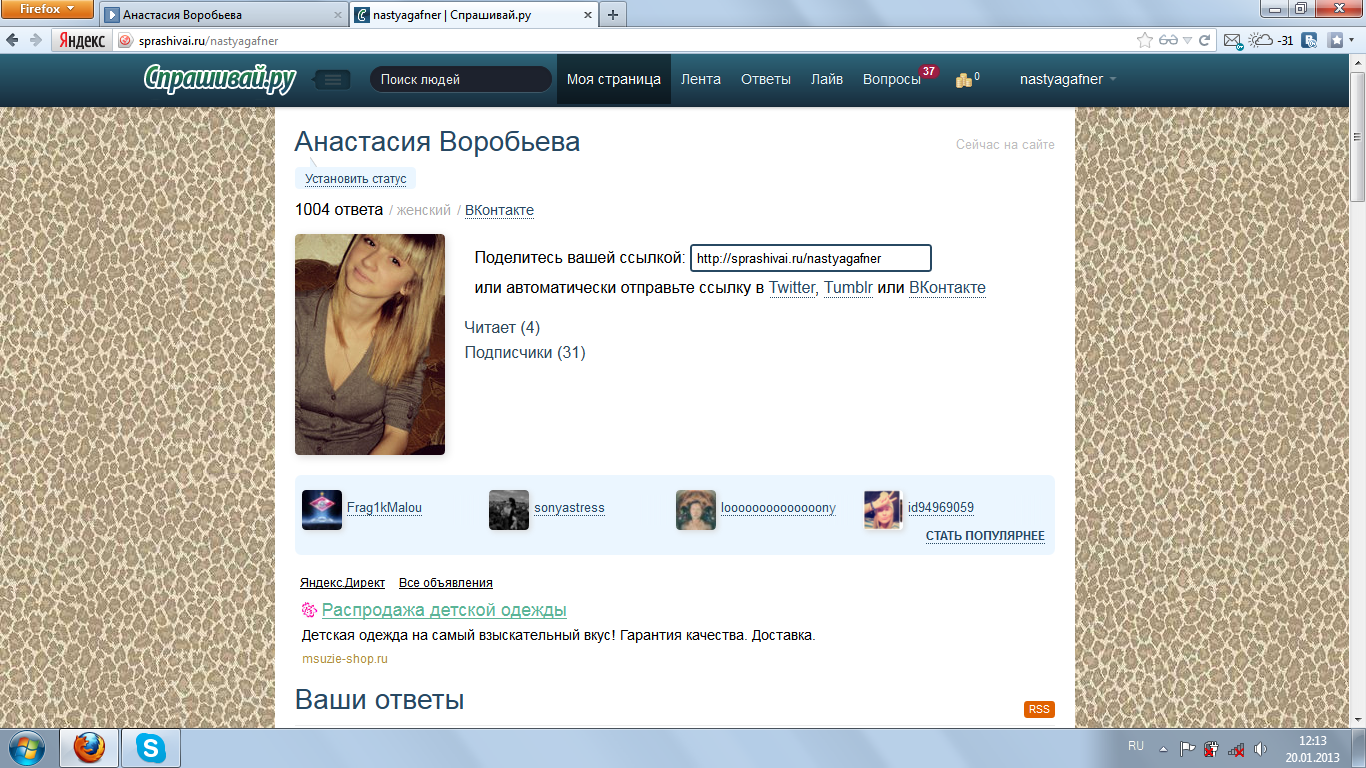Open the id94969059 profile link
Viewport: 1366px width, 768px height.
[941, 508]
